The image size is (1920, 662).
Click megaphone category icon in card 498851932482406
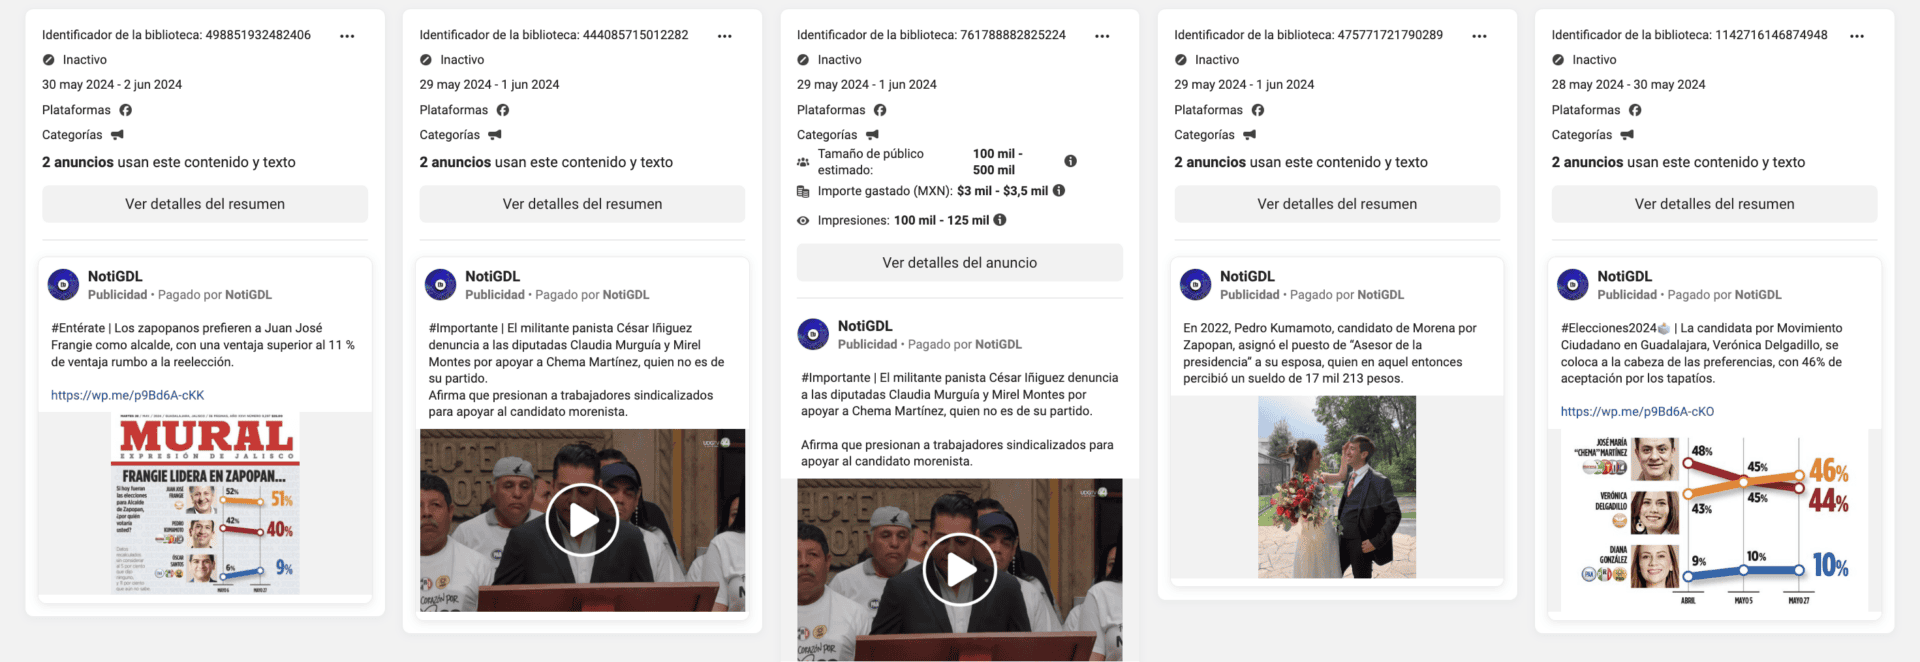point(117,135)
